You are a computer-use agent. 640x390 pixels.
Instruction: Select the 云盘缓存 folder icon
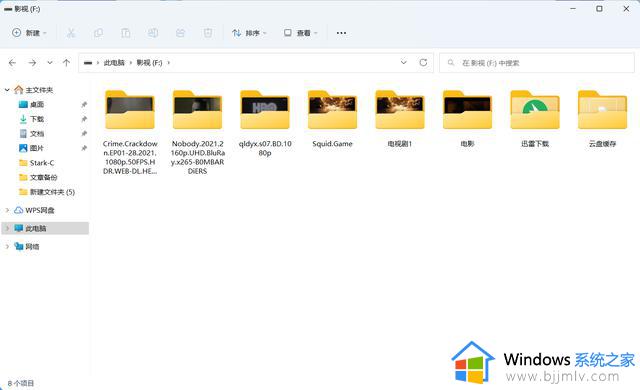[x=602, y=110]
